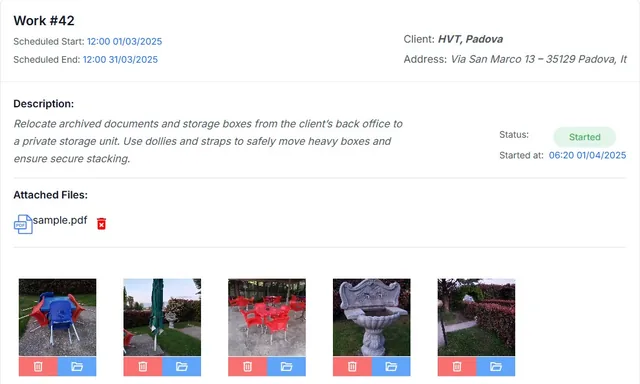View the stone fountain thumbnail
The width and height of the screenshot is (640, 384).
372,317
